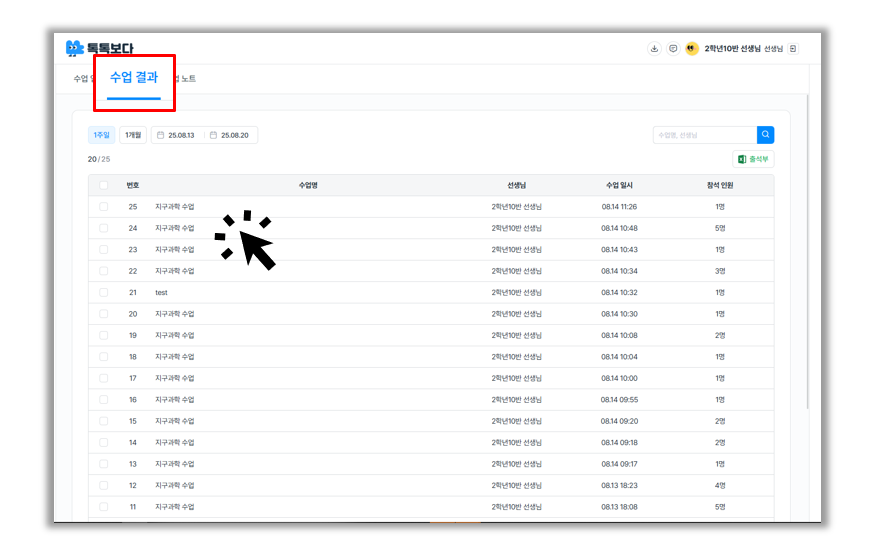Select the 1개월 filter button
Viewport: 871px width, 560px height.
coord(133,135)
